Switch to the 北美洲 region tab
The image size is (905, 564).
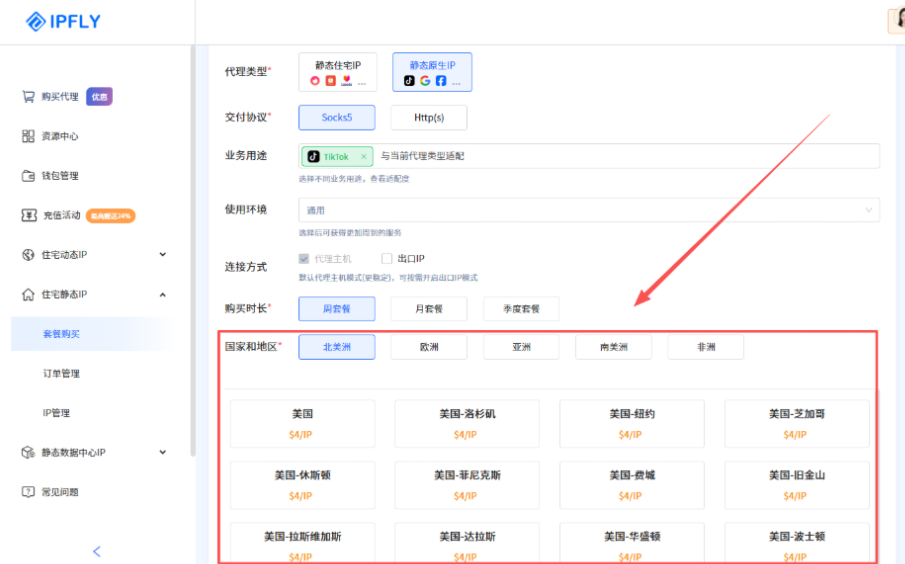pyautogui.click(x=336, y=347)
